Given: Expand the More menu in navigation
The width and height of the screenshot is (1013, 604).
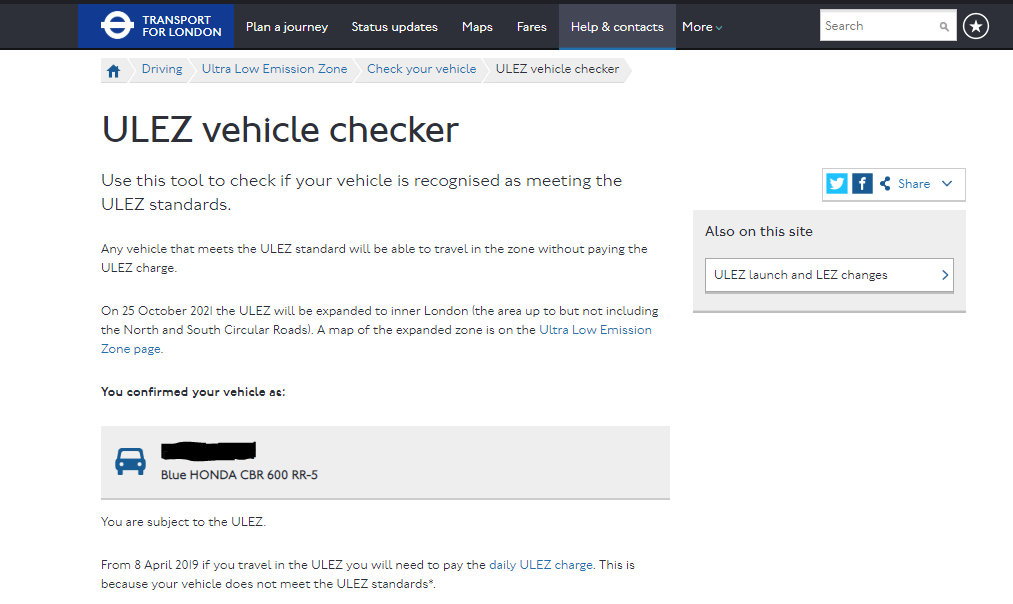Looking at the screenshot, I should click(x=702, y=27).
